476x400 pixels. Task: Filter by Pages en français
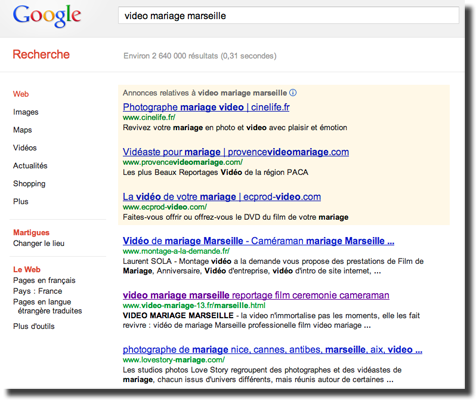point(44,280)
